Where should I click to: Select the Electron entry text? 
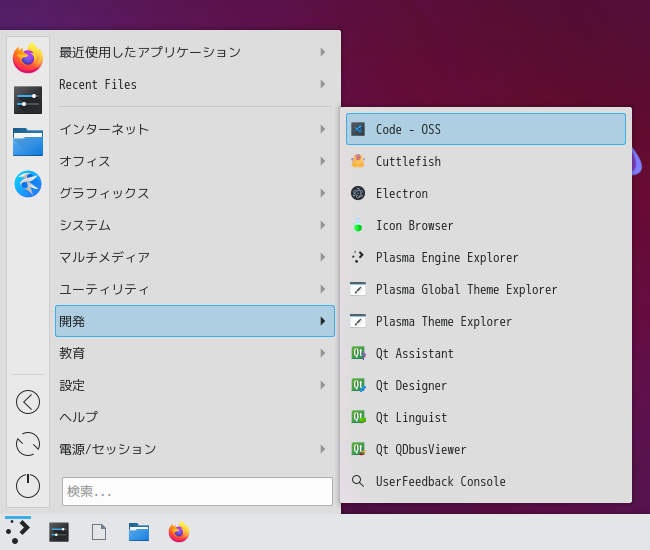(402, 194)
